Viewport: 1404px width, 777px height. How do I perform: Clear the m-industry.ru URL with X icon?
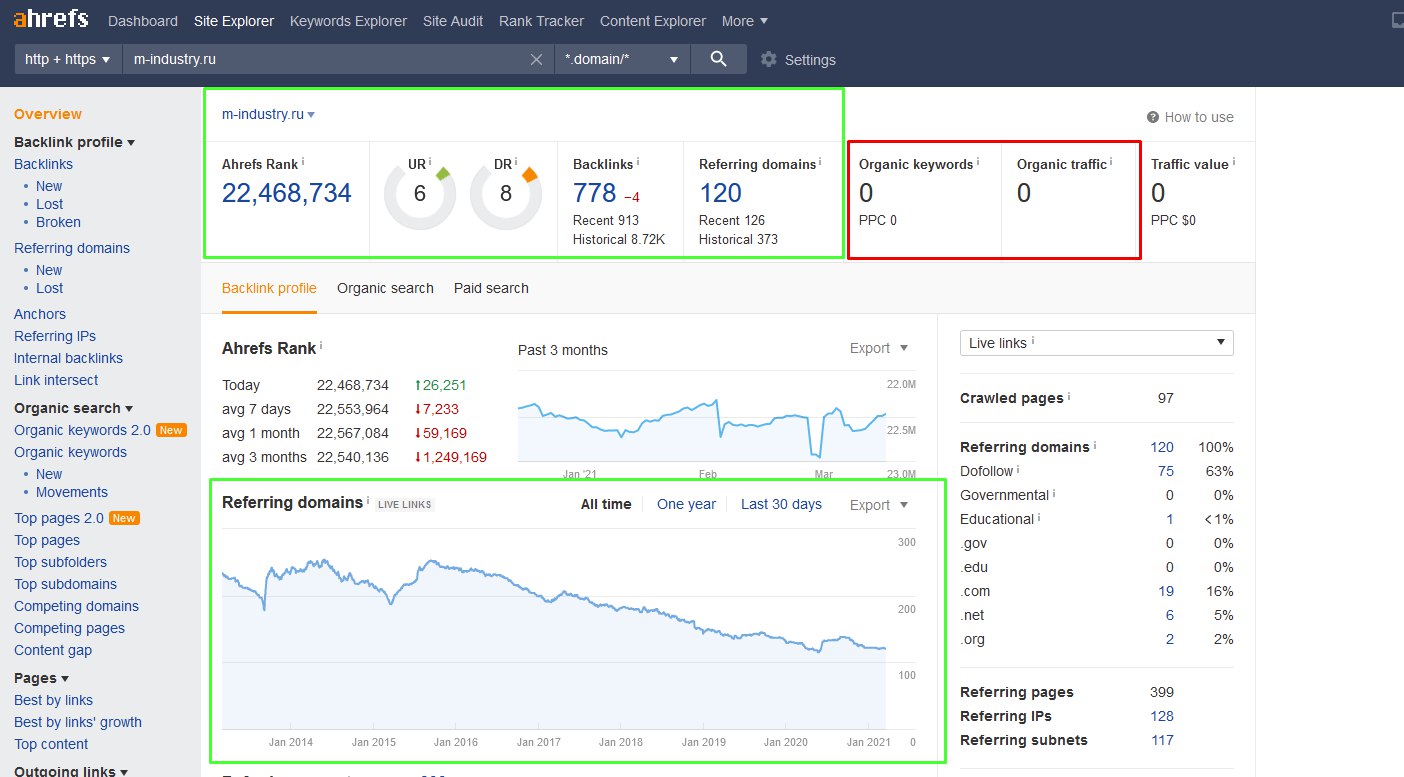click(x=537, y=59)
